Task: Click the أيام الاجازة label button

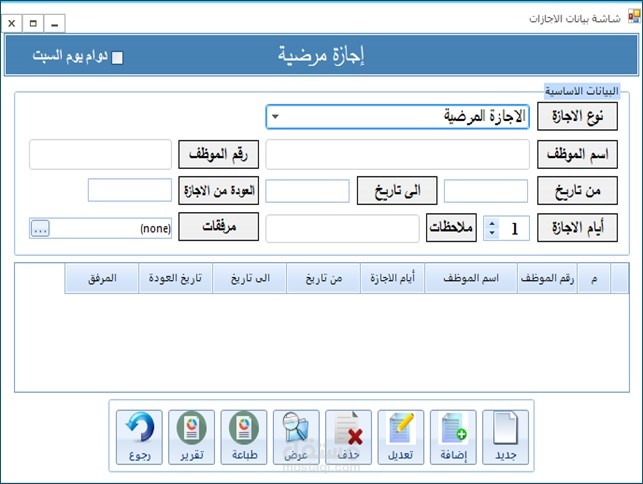Action: coord(577,227)
